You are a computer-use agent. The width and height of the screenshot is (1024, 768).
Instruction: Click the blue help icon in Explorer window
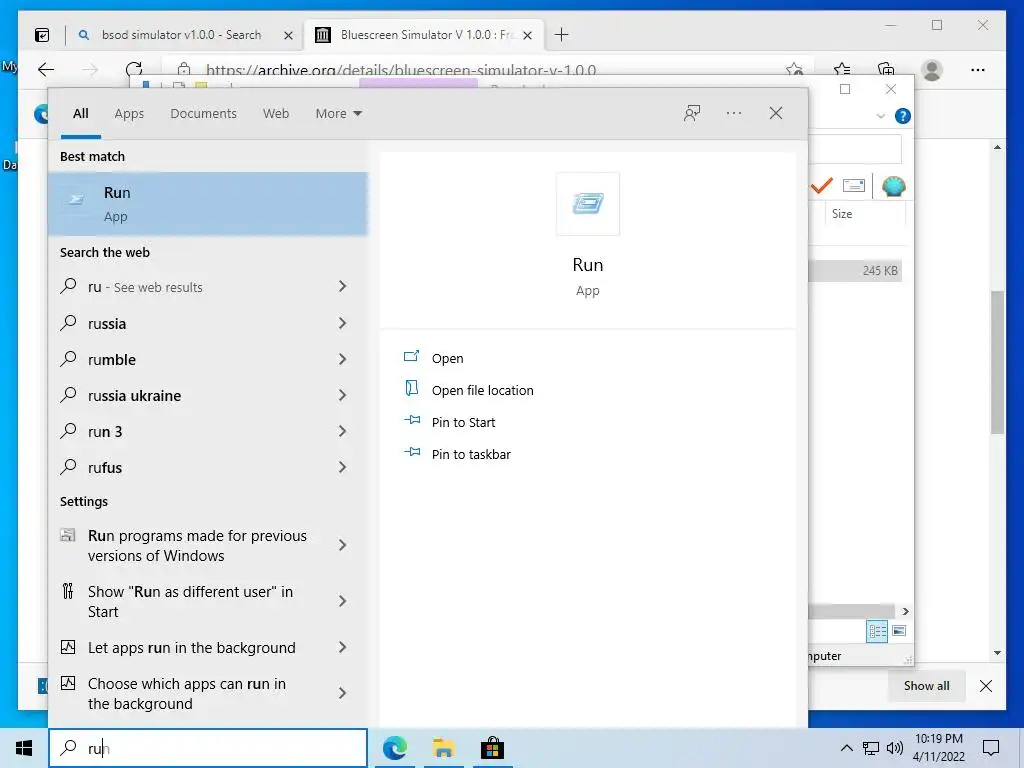[x=903, y=116]
